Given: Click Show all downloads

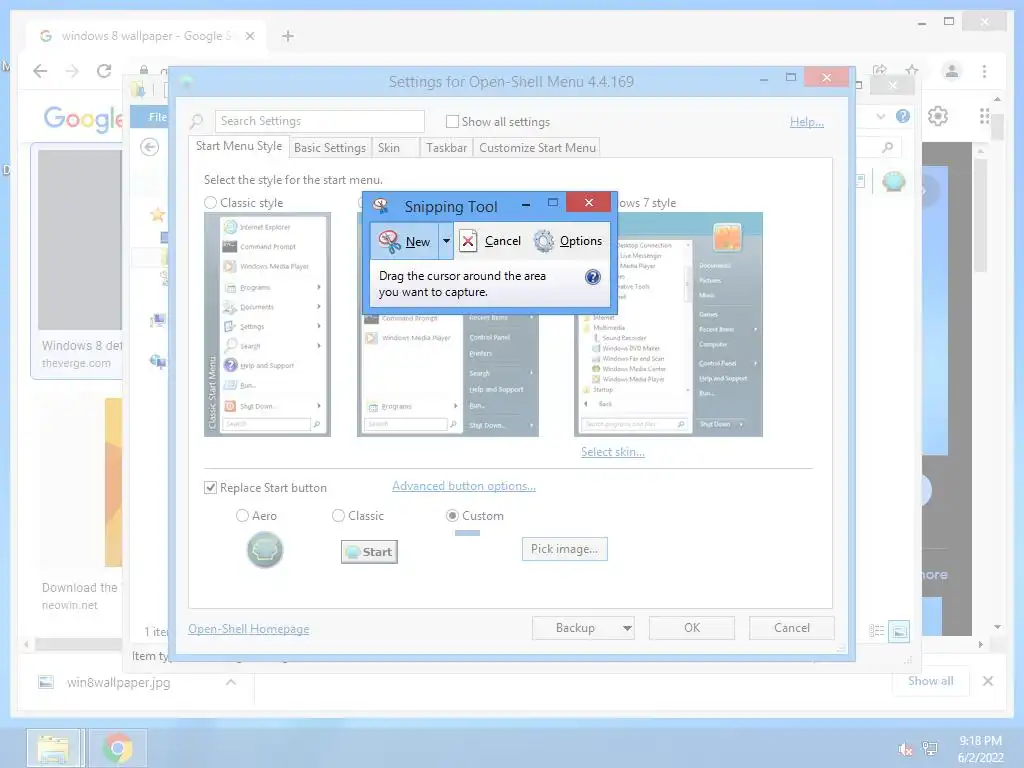Looking at the screenshot, I should pyautogui.click(x=931, y=680).
